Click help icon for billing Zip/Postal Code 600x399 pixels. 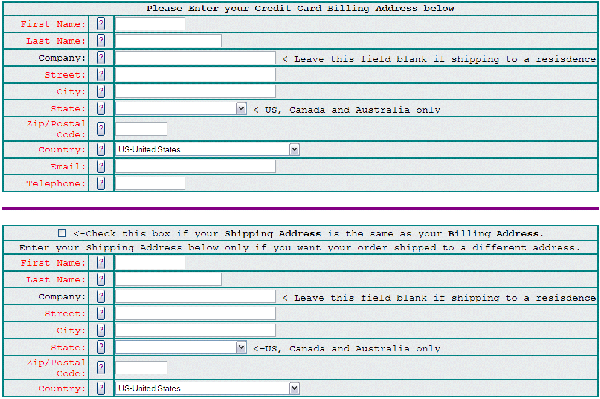pyautogui.click(x=101, y=129)
